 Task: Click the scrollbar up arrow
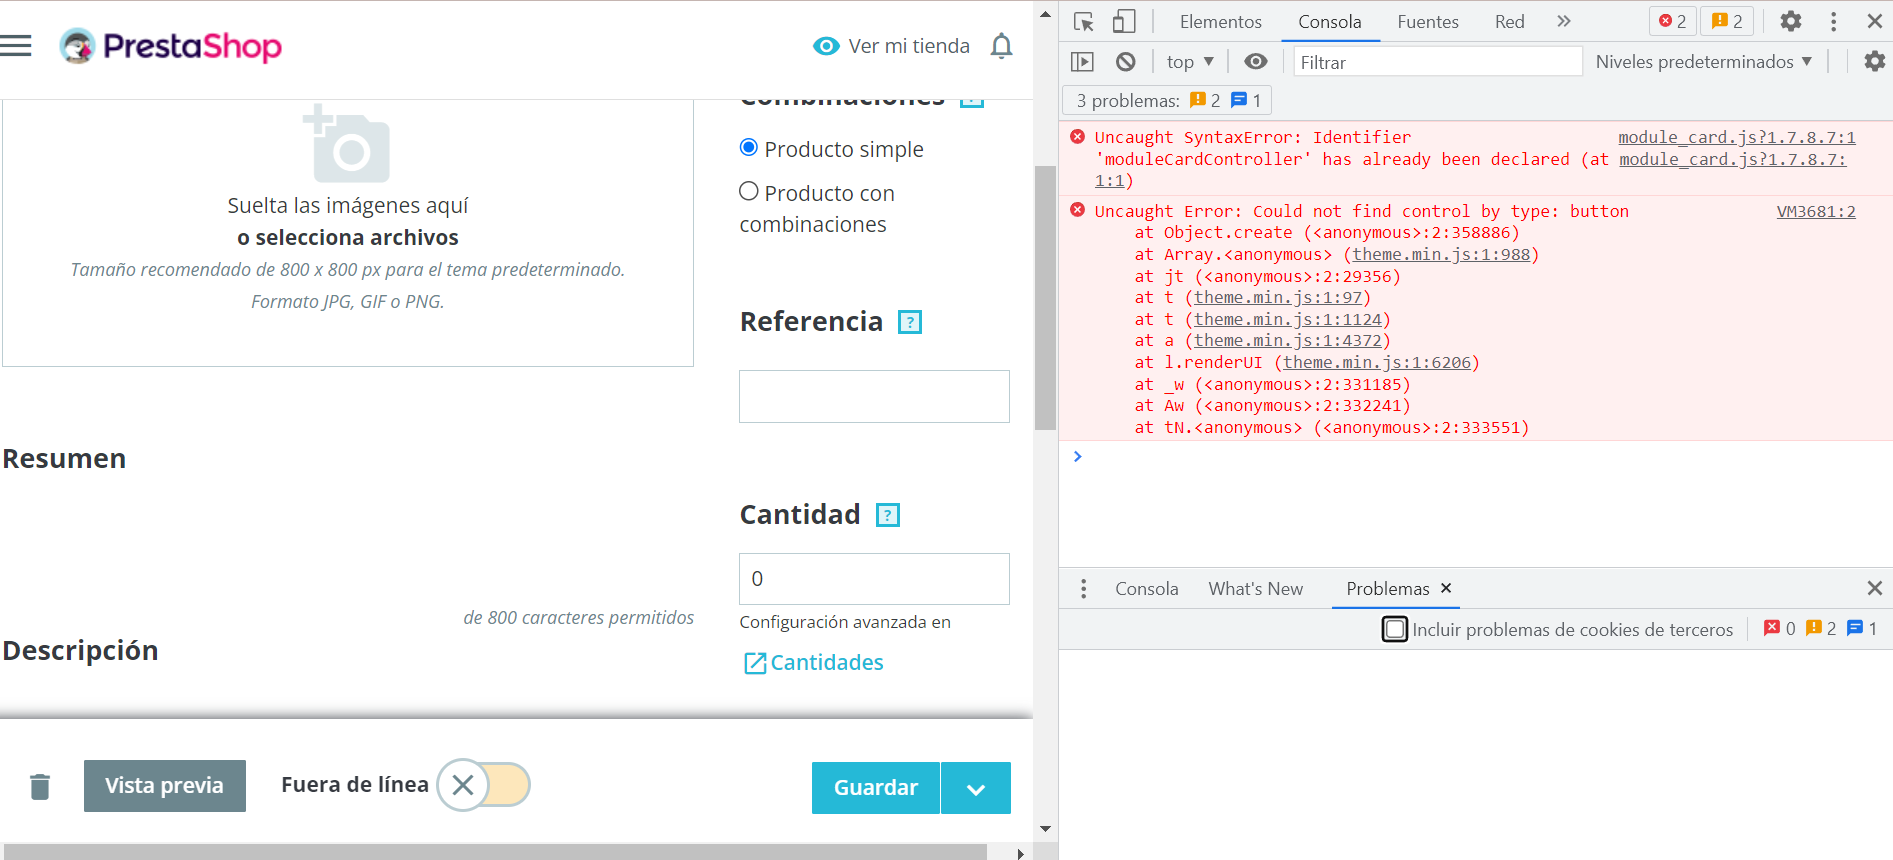pos(1045,14)
